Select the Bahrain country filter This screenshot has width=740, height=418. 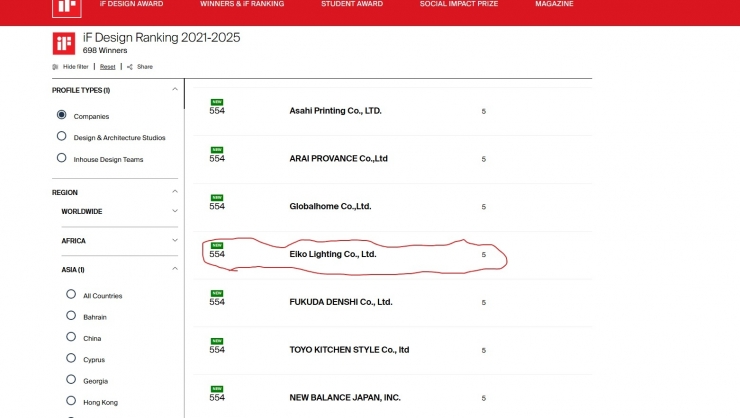(x=71, y=315)
